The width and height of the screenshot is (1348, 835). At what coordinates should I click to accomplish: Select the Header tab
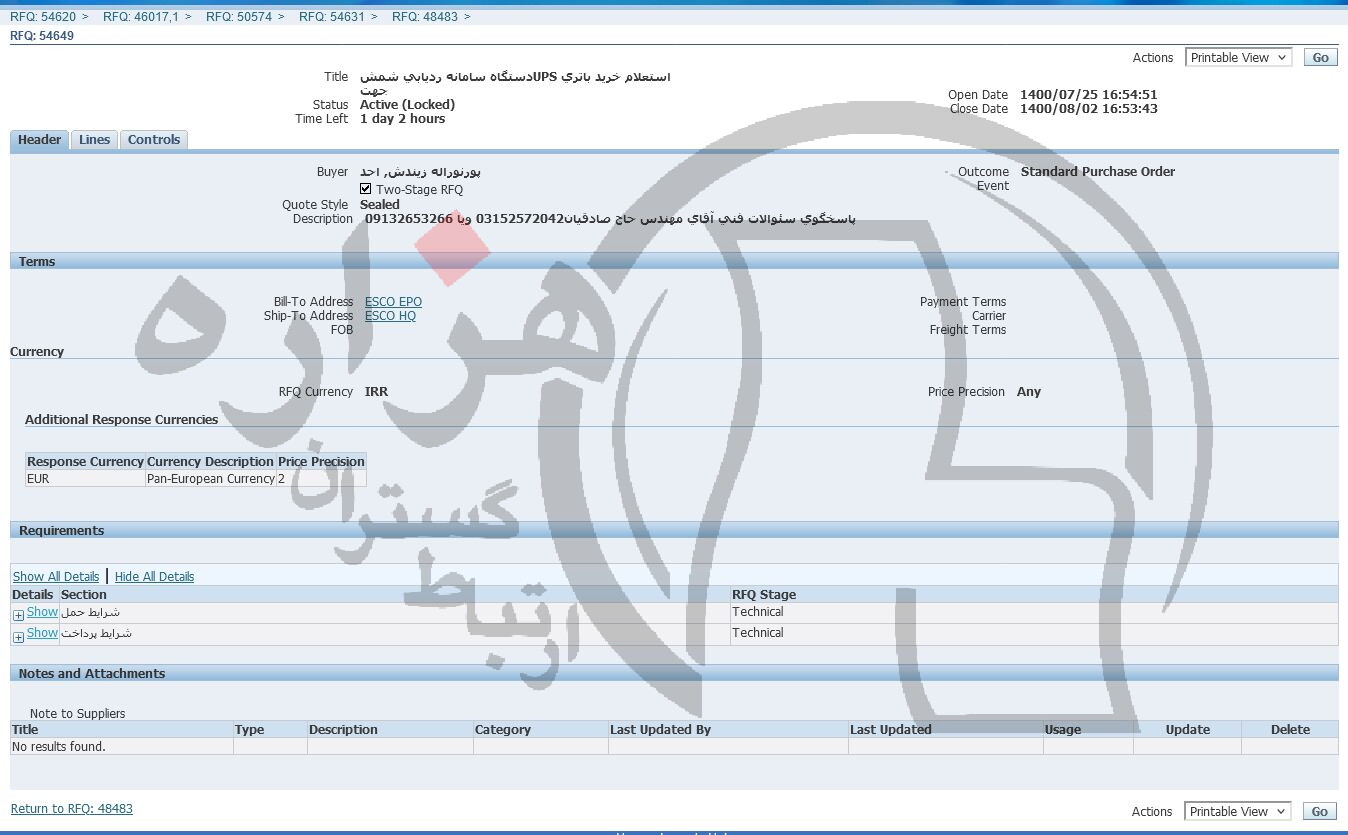coord(40,140)
